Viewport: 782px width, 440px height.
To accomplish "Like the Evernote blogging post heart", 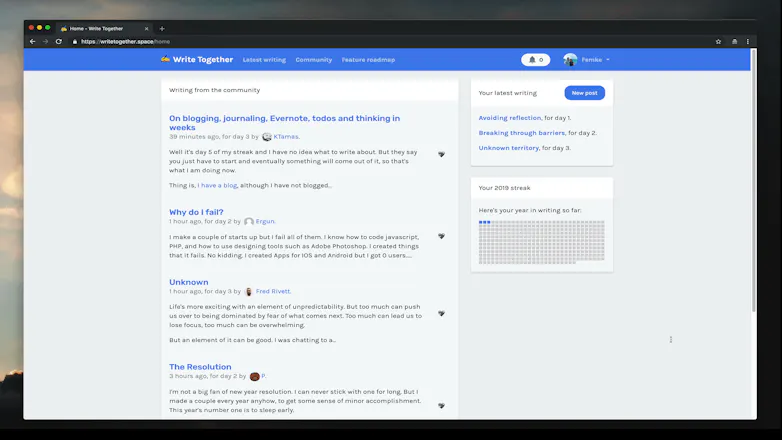I will coord(441,154).
